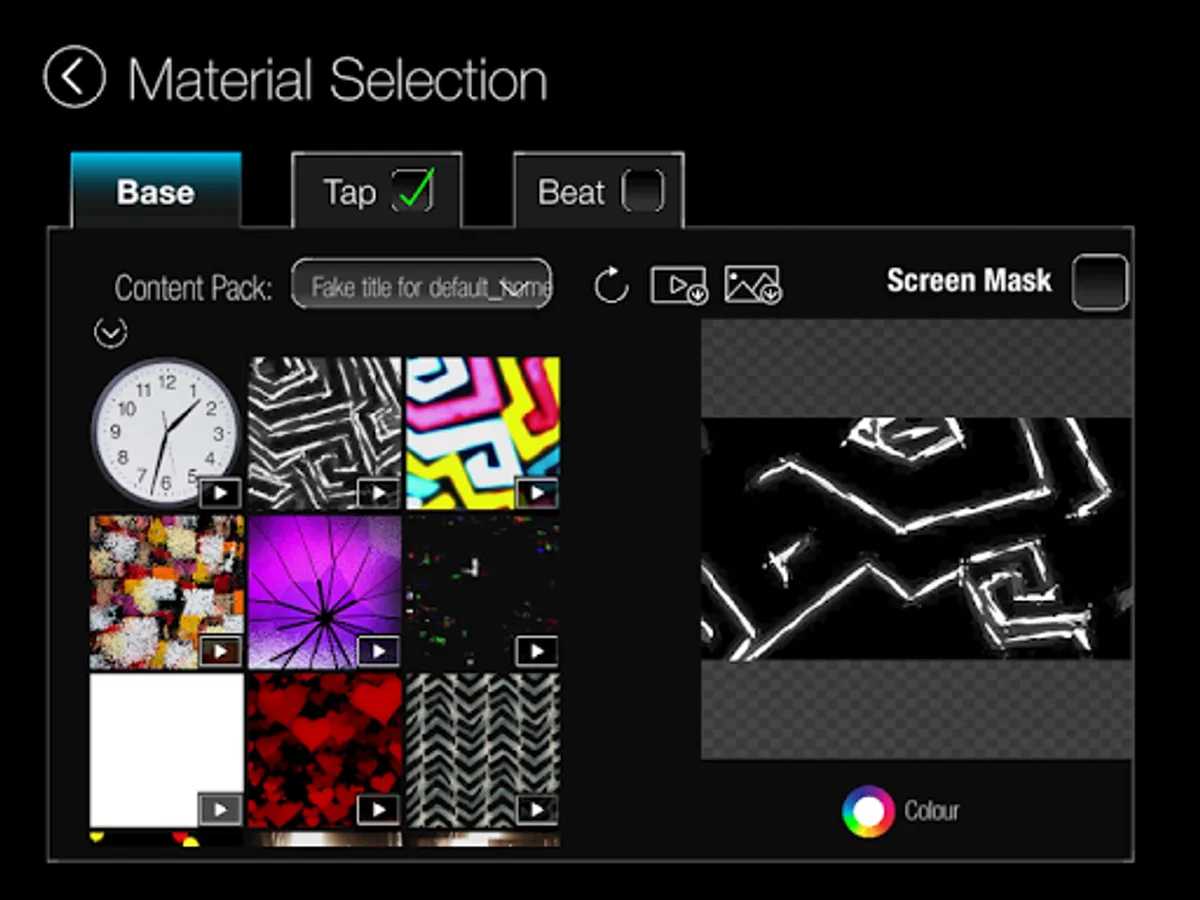Select the purple radial lines thumbnail
1200x900 pixels.
coord(325,592)
